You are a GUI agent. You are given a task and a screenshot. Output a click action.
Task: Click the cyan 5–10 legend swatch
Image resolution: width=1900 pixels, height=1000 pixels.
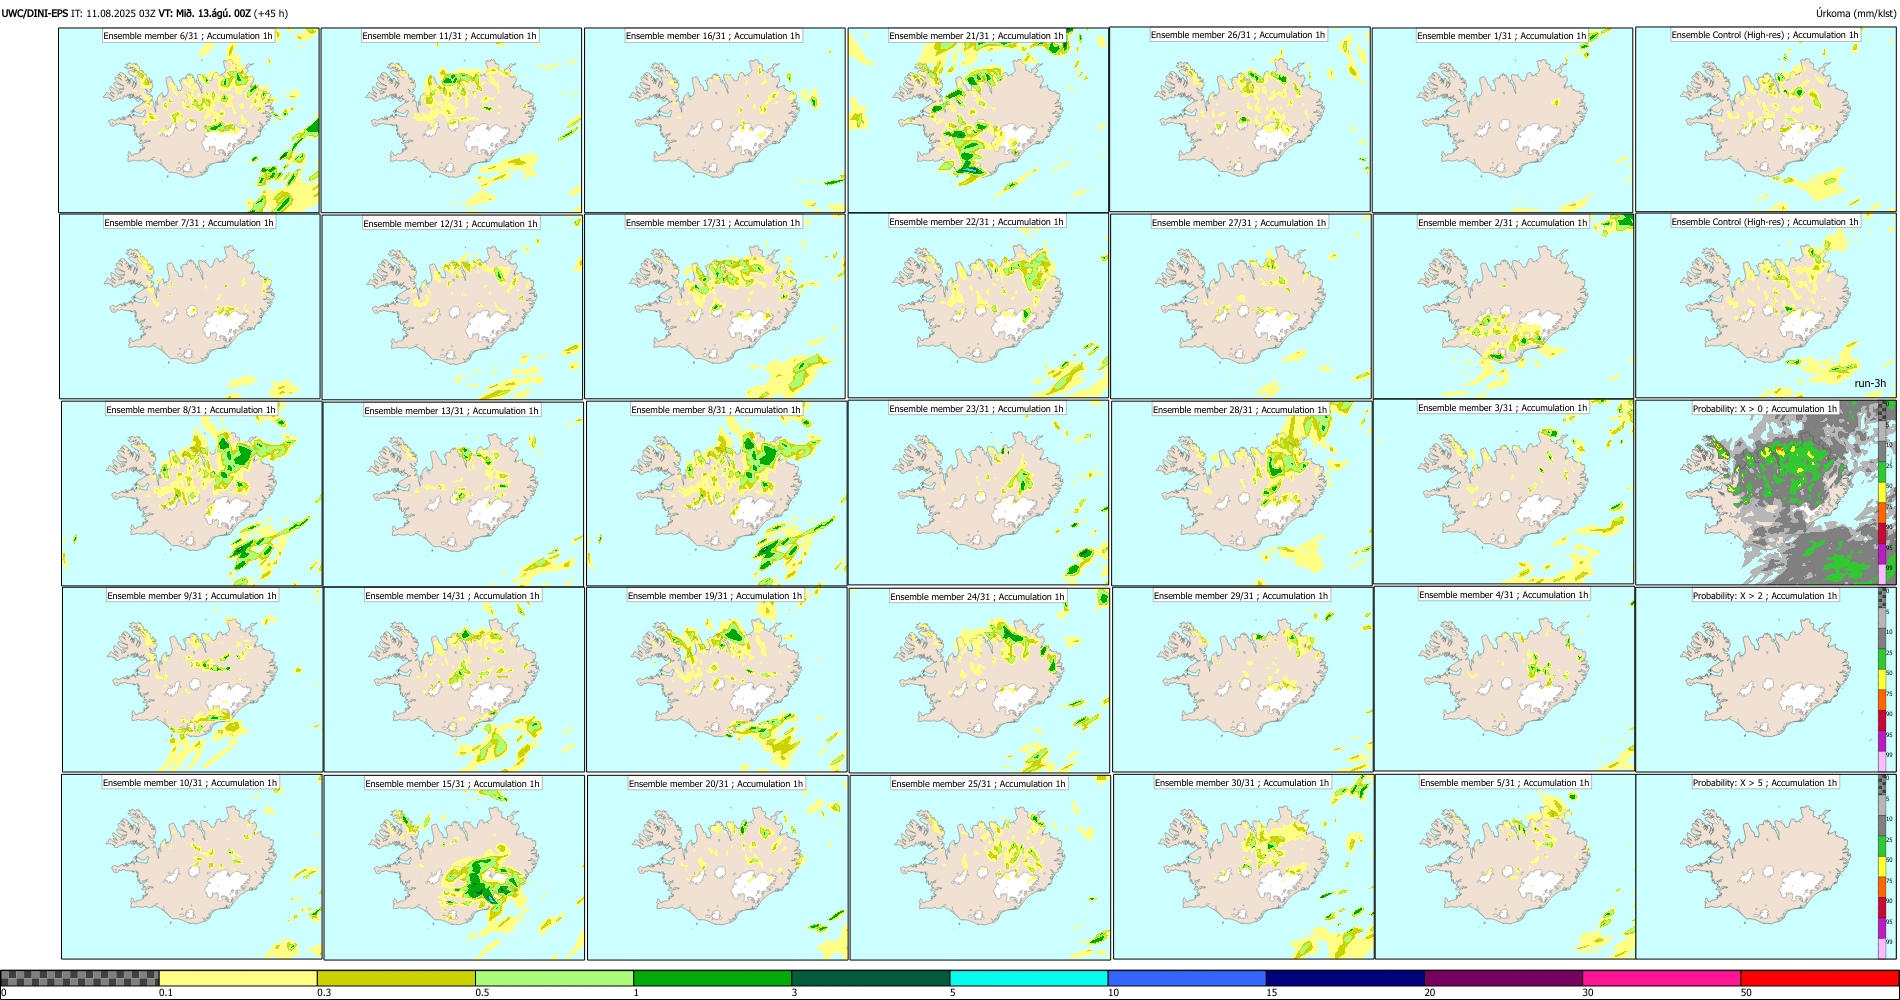[1029, 978]
